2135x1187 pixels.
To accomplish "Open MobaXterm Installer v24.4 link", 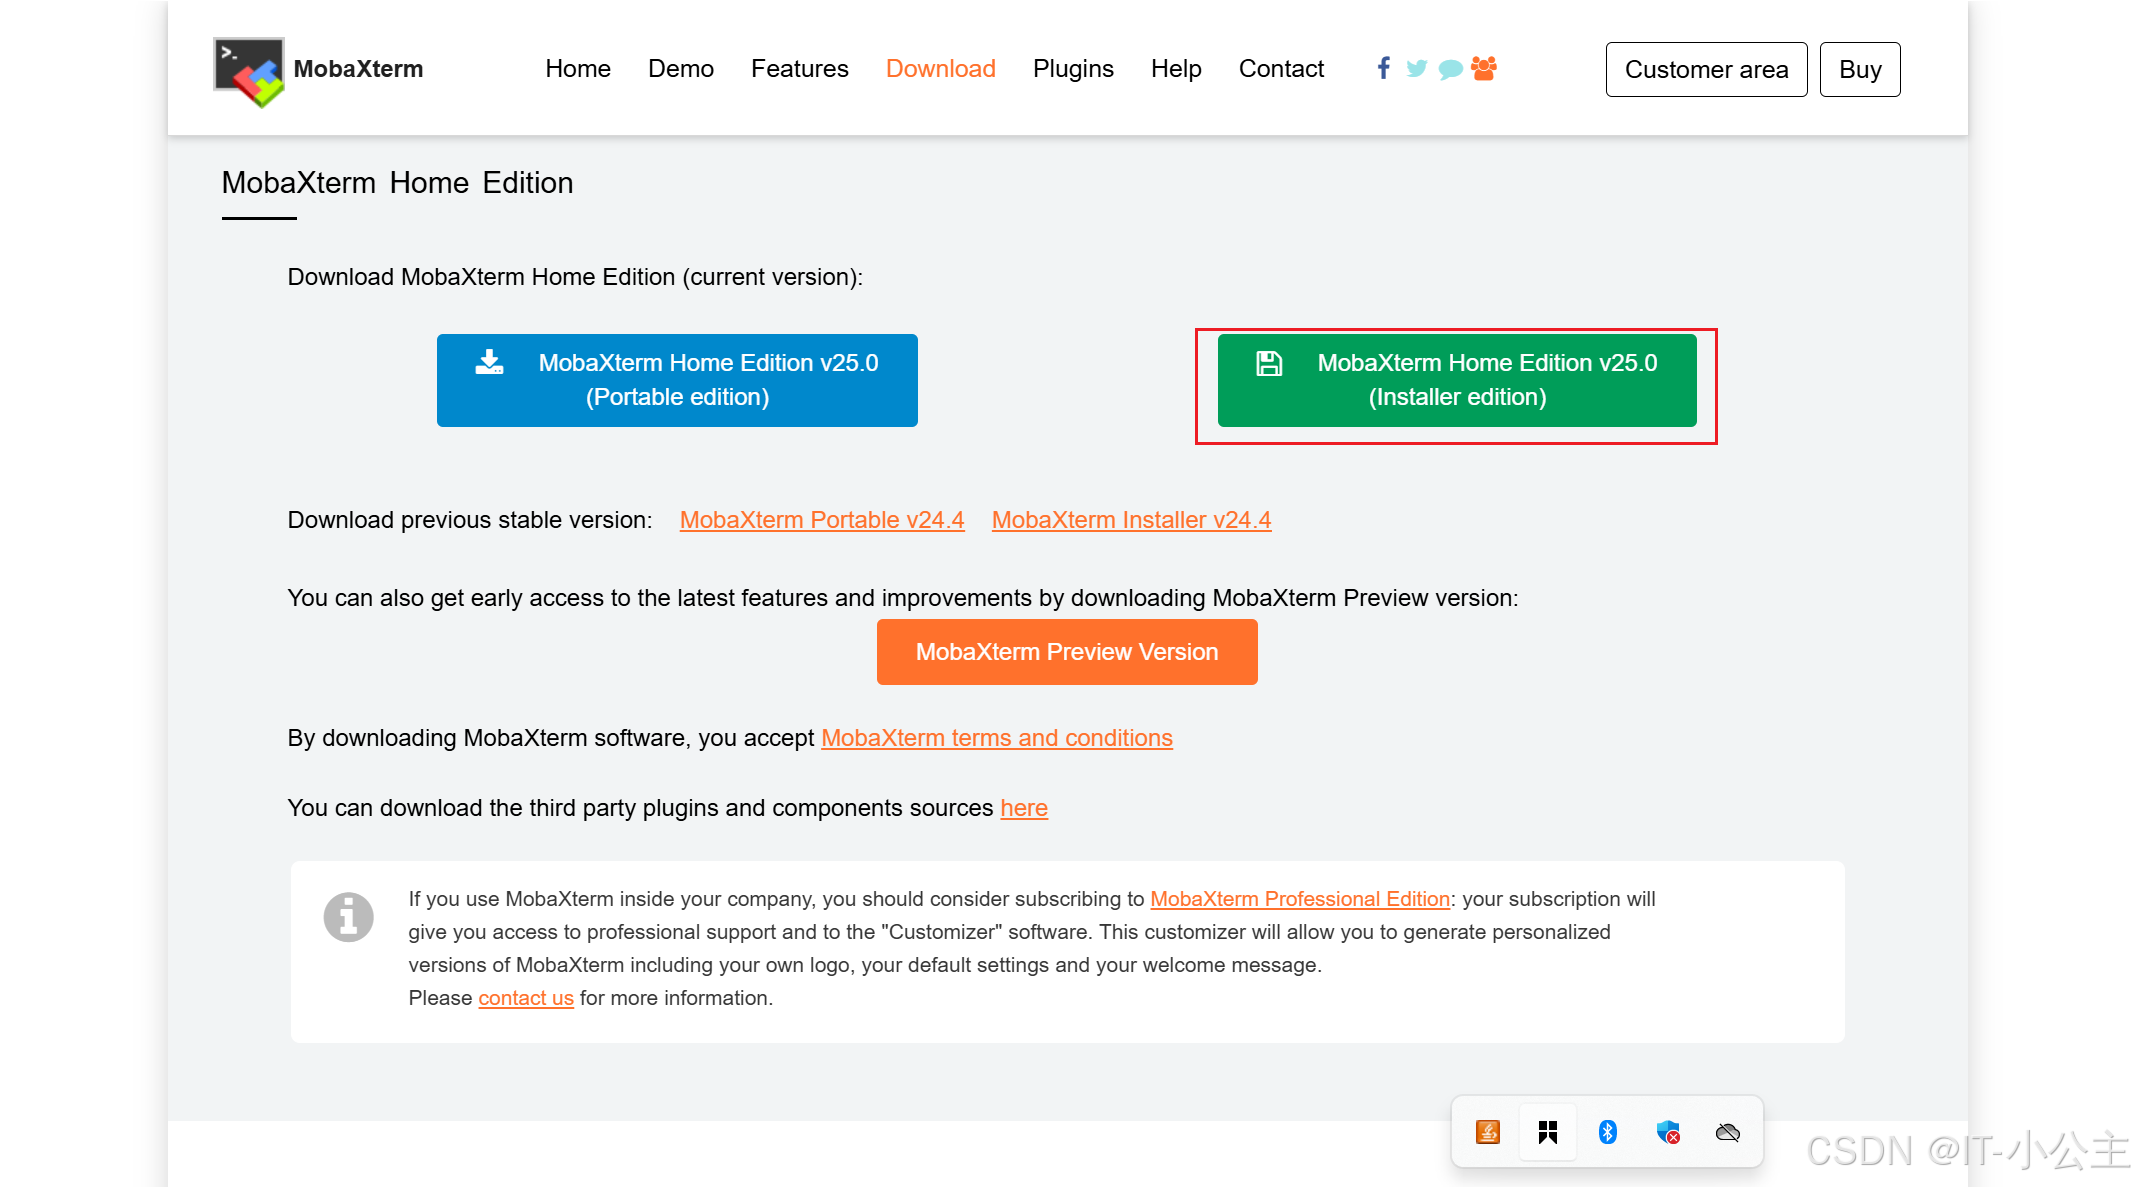I will pyautogui.click(x=1131, y=520).
